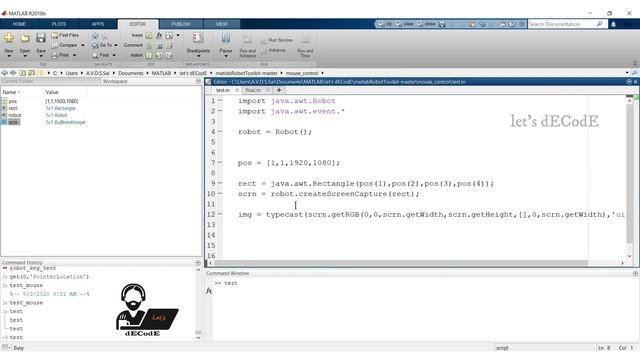The width and height of the screenshot is (640, 360).
Task: Close the test.m editor tab
Action: pos(237,90)
